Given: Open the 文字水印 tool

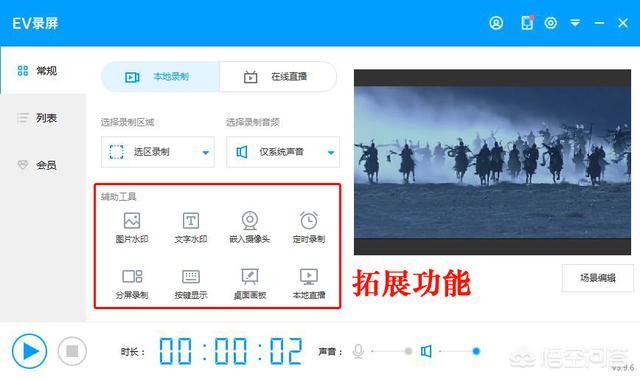Looking at the screenshot, I should pos(191,228).
